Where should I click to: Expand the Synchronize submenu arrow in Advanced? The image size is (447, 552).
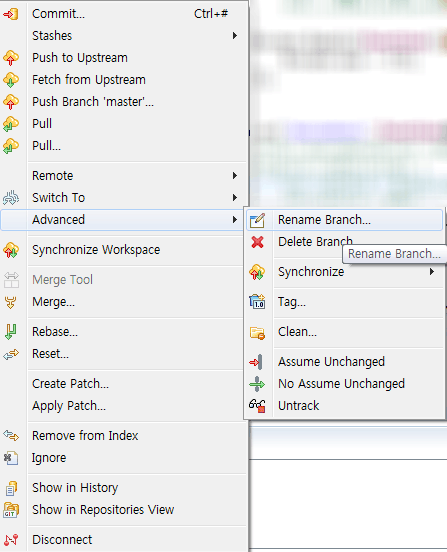tap(432, 272)
